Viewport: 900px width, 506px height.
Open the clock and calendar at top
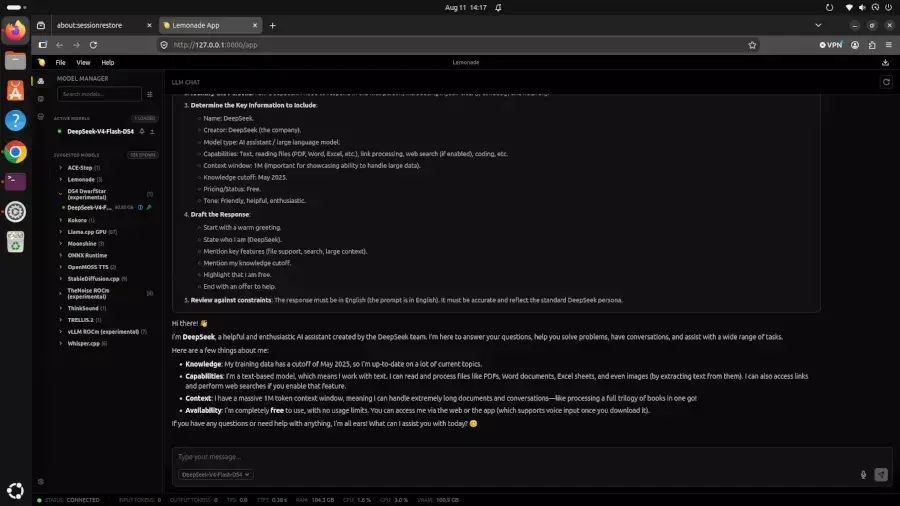pos(465,7)
